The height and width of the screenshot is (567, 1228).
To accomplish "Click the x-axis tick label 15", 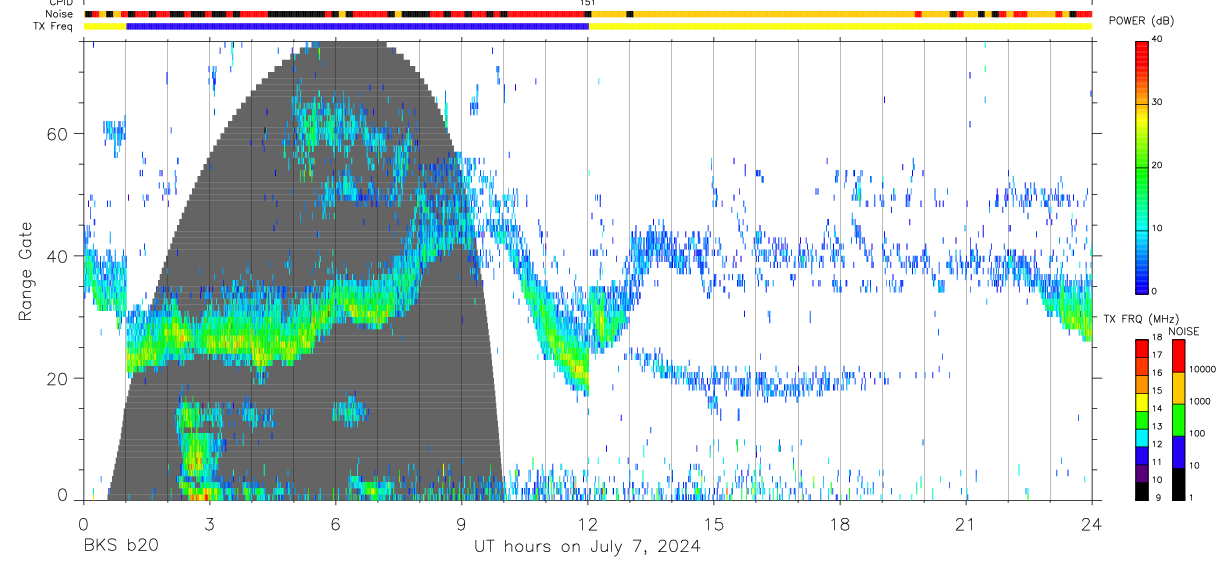I will point(713,523).
